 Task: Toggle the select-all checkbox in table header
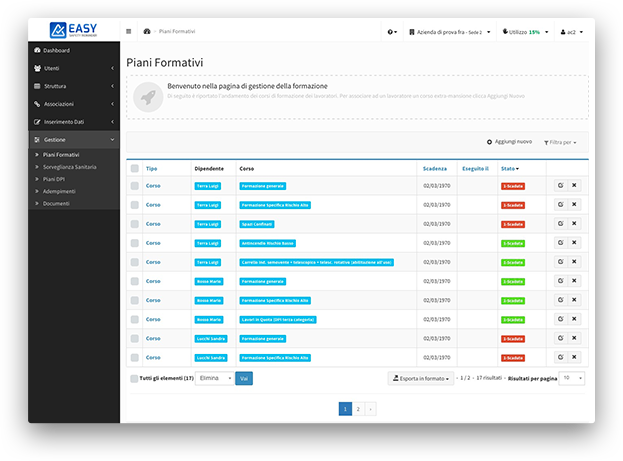pyautogui.click(x=135, y=169)
